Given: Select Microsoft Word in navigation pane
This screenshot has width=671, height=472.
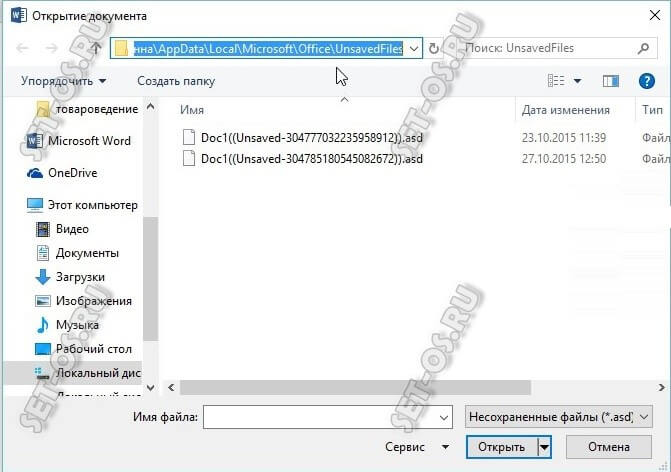Looking at the screenshot, I should (x=78, y=141).
